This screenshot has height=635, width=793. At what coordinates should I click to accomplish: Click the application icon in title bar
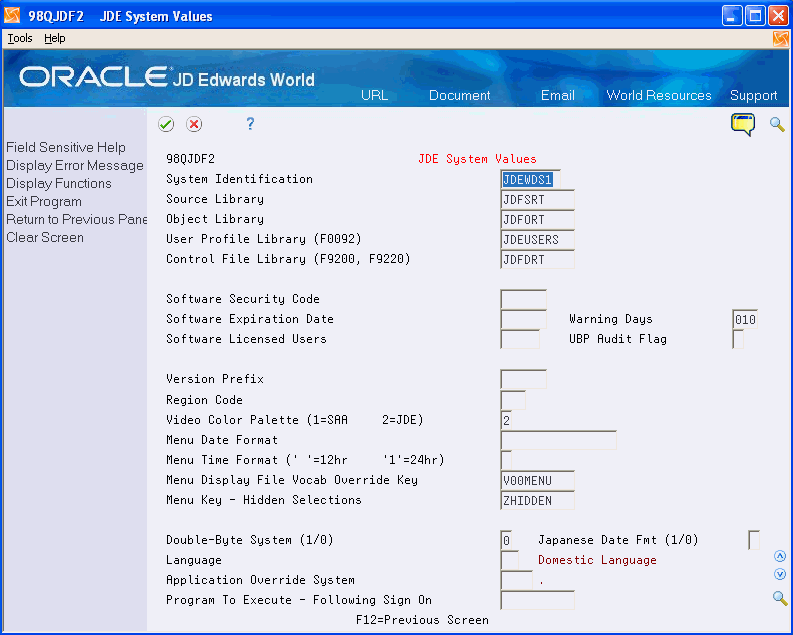12,16
